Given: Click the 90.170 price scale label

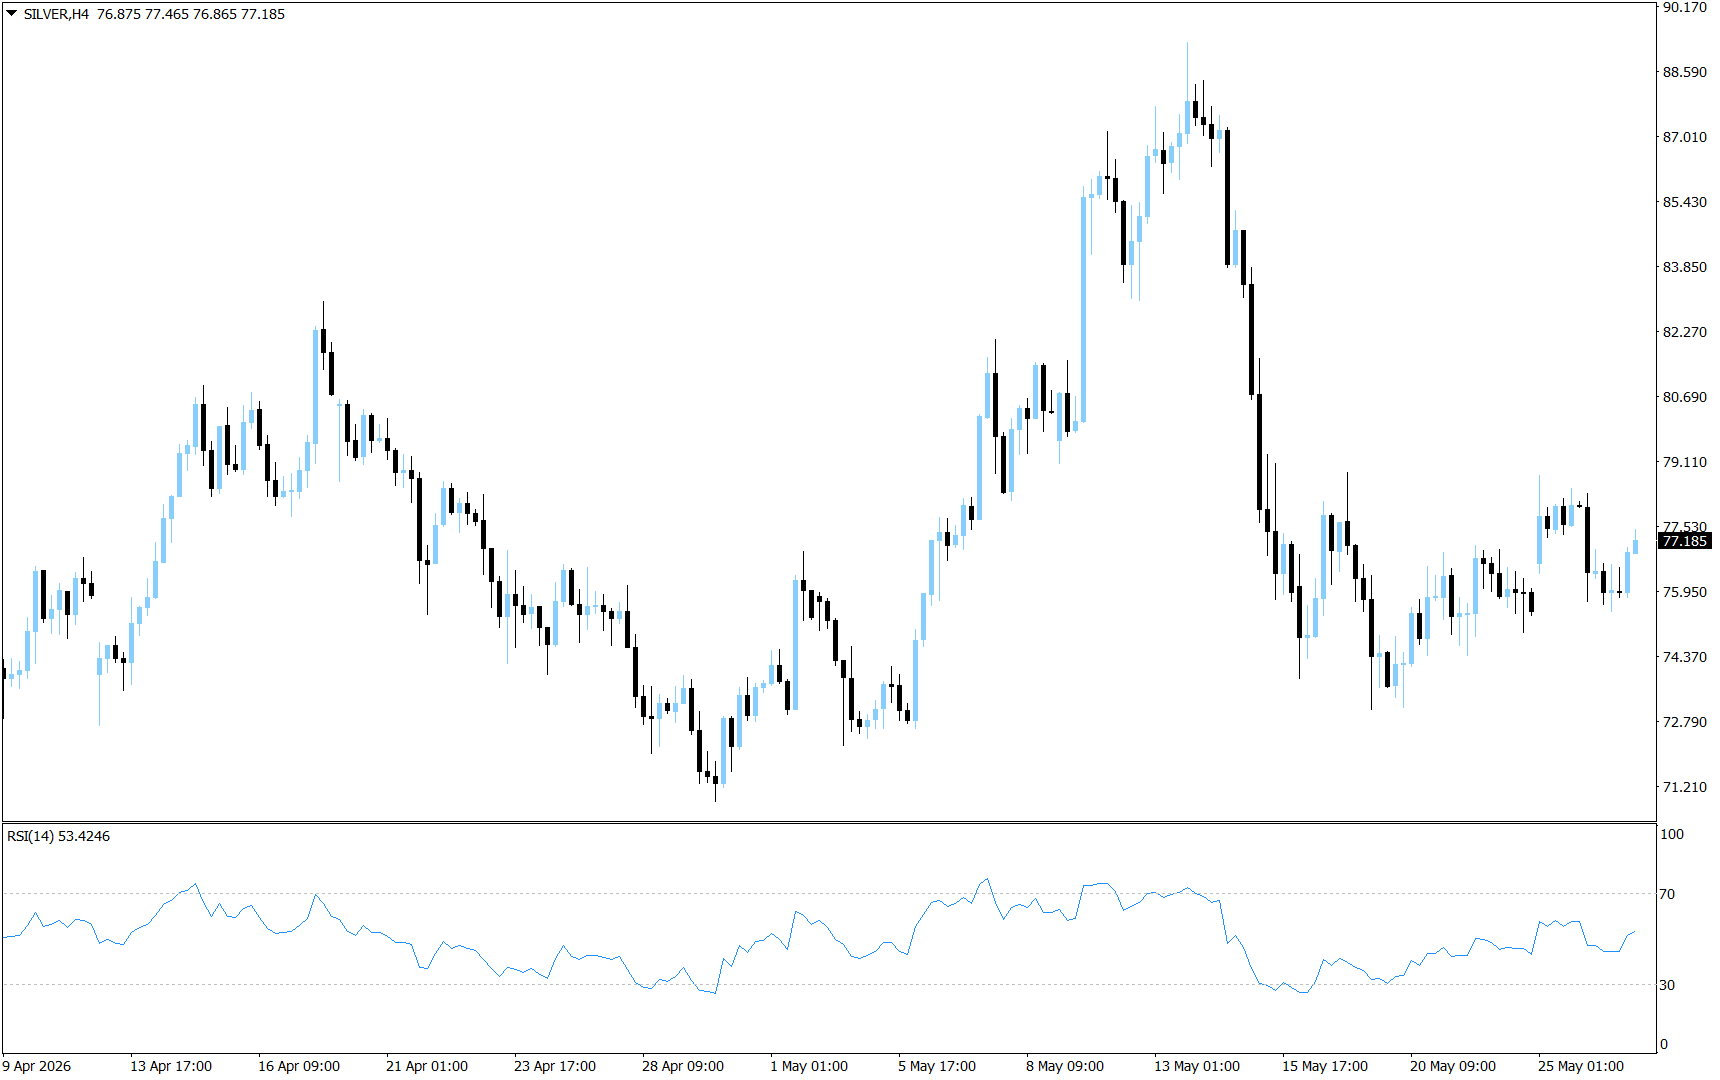Looking at the screenshot, I should [x=1685, y=7].
